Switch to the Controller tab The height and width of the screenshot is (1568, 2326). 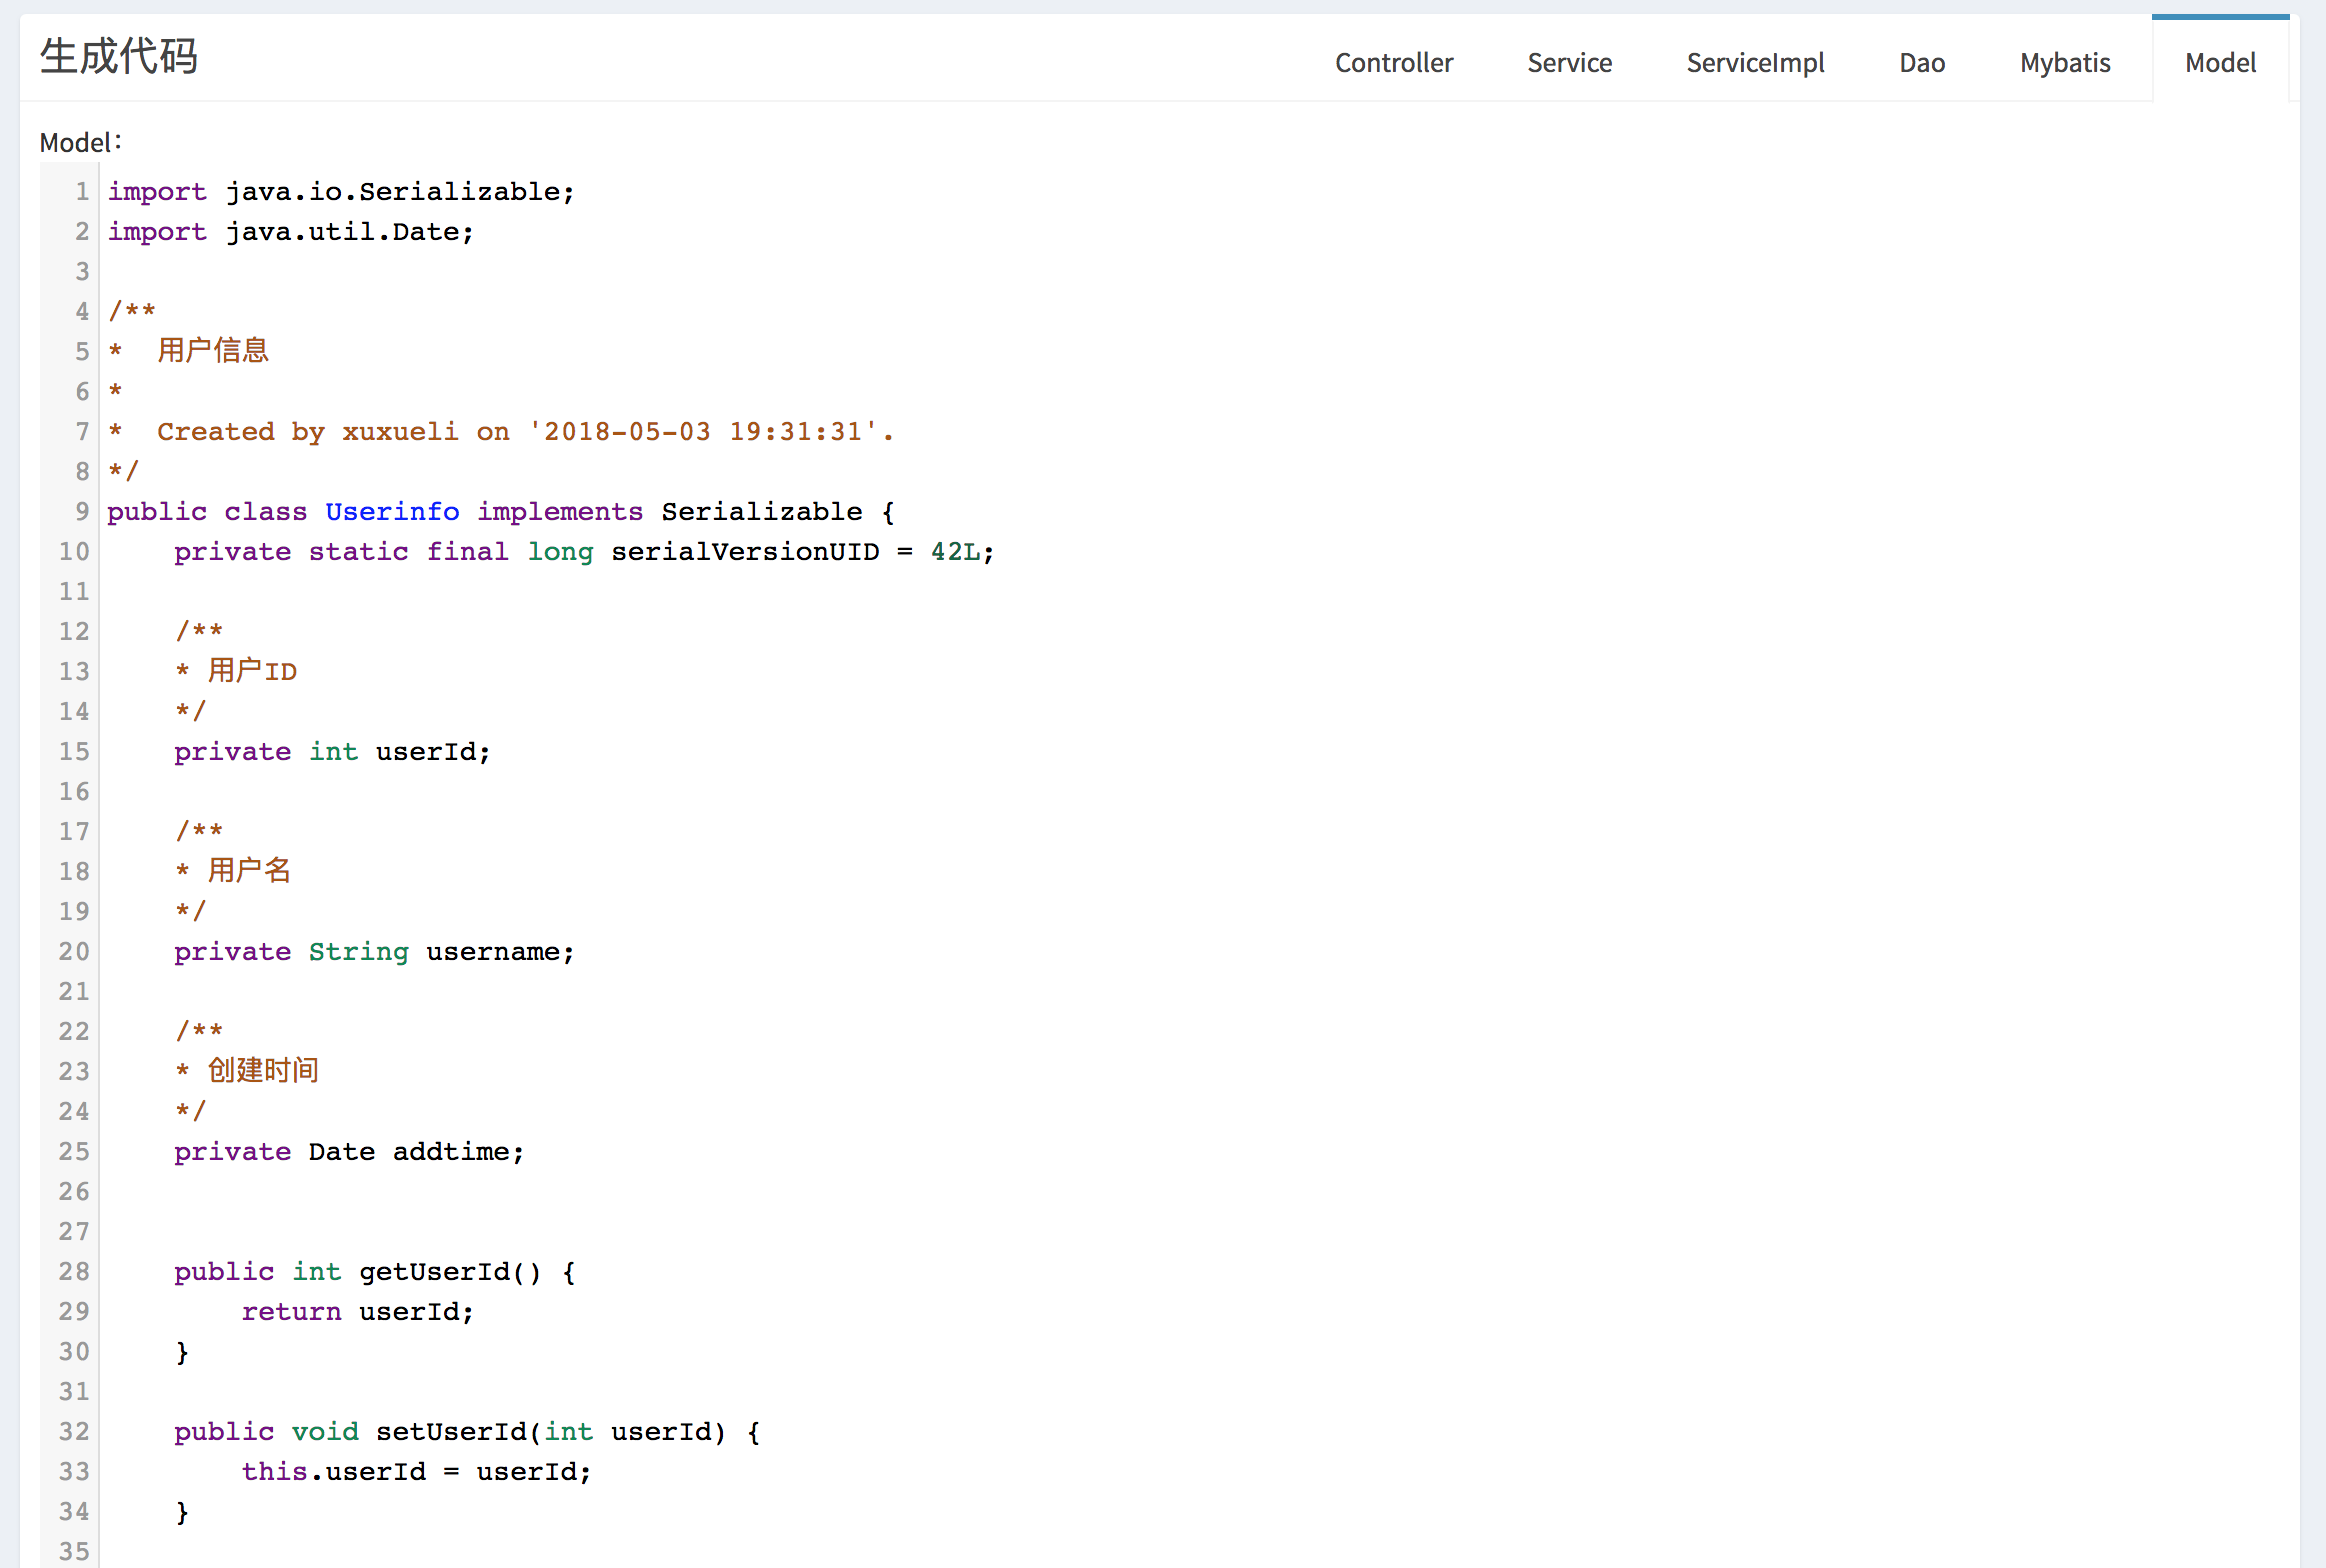coord(1393,63)
